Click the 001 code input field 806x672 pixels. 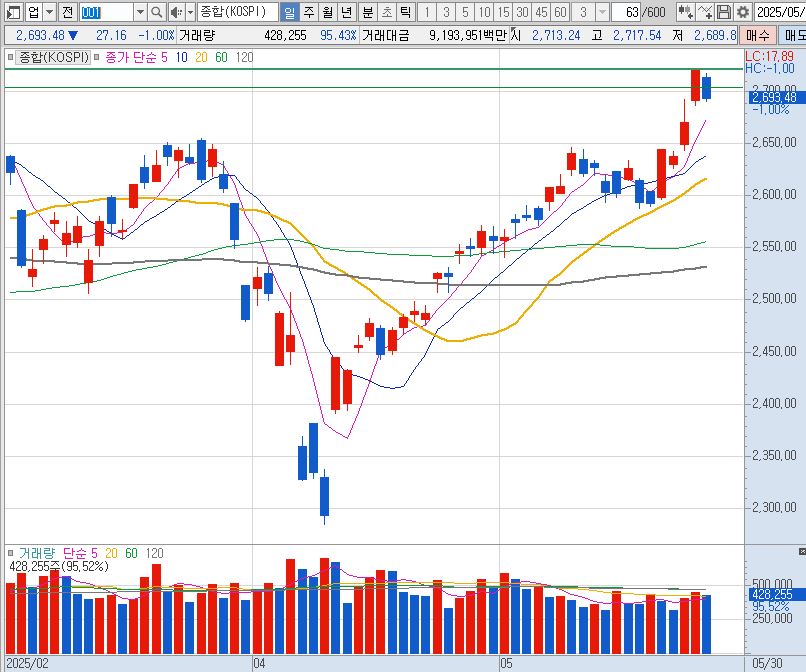[106, 12]
